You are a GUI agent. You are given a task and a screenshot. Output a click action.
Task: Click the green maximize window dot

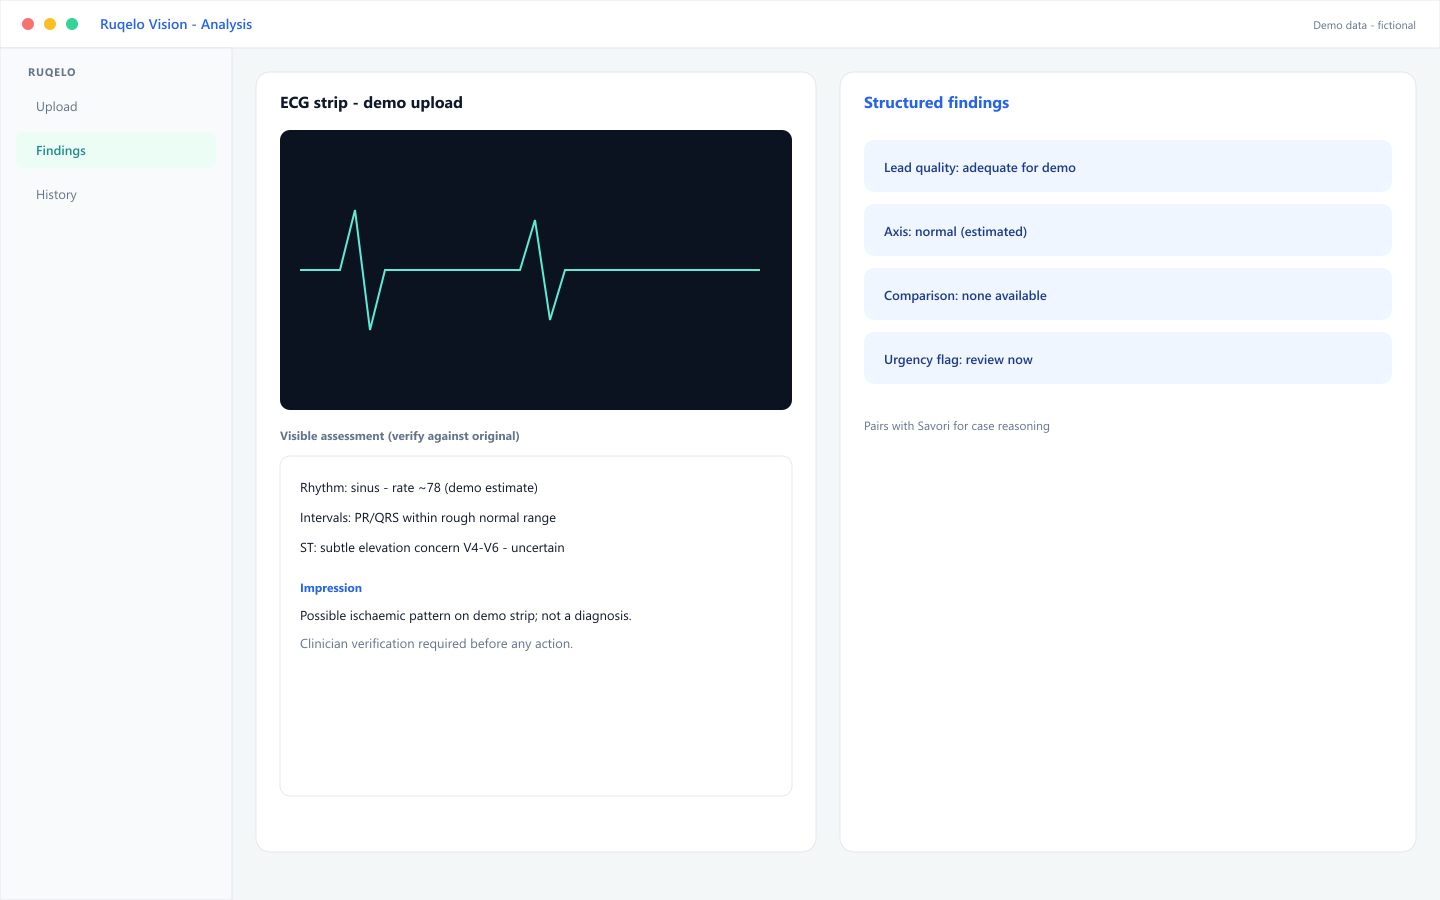(x=72, y=24)
